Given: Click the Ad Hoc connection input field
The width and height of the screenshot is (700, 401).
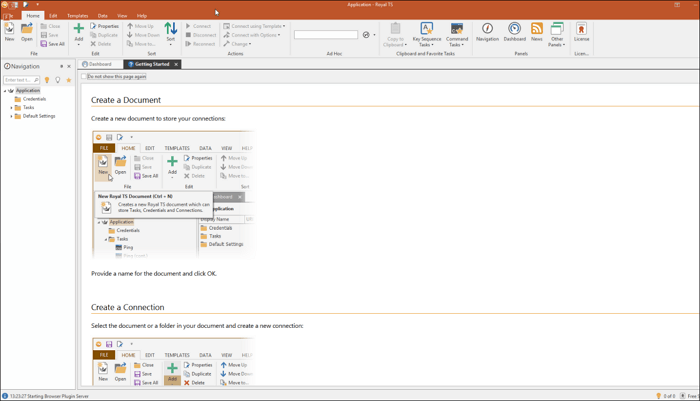Looking at the screenshot, I should pos(326,35).
